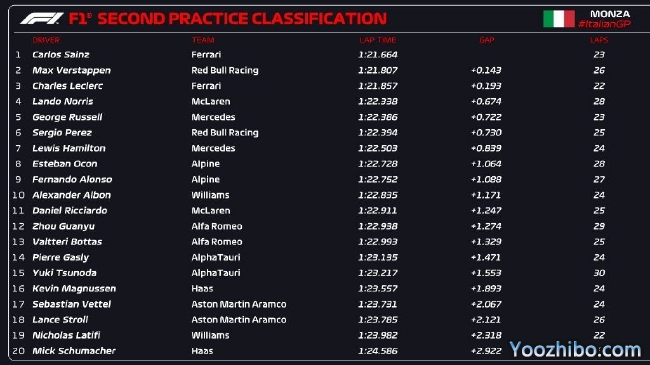
Task: Select Carlos Sainz in first place
Action: (61, 55)
